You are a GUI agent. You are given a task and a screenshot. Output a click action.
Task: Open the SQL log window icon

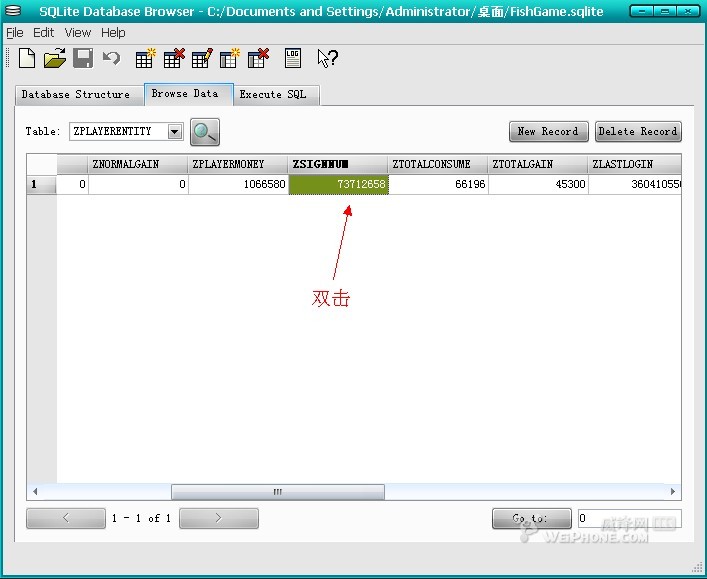coord(292,59)
